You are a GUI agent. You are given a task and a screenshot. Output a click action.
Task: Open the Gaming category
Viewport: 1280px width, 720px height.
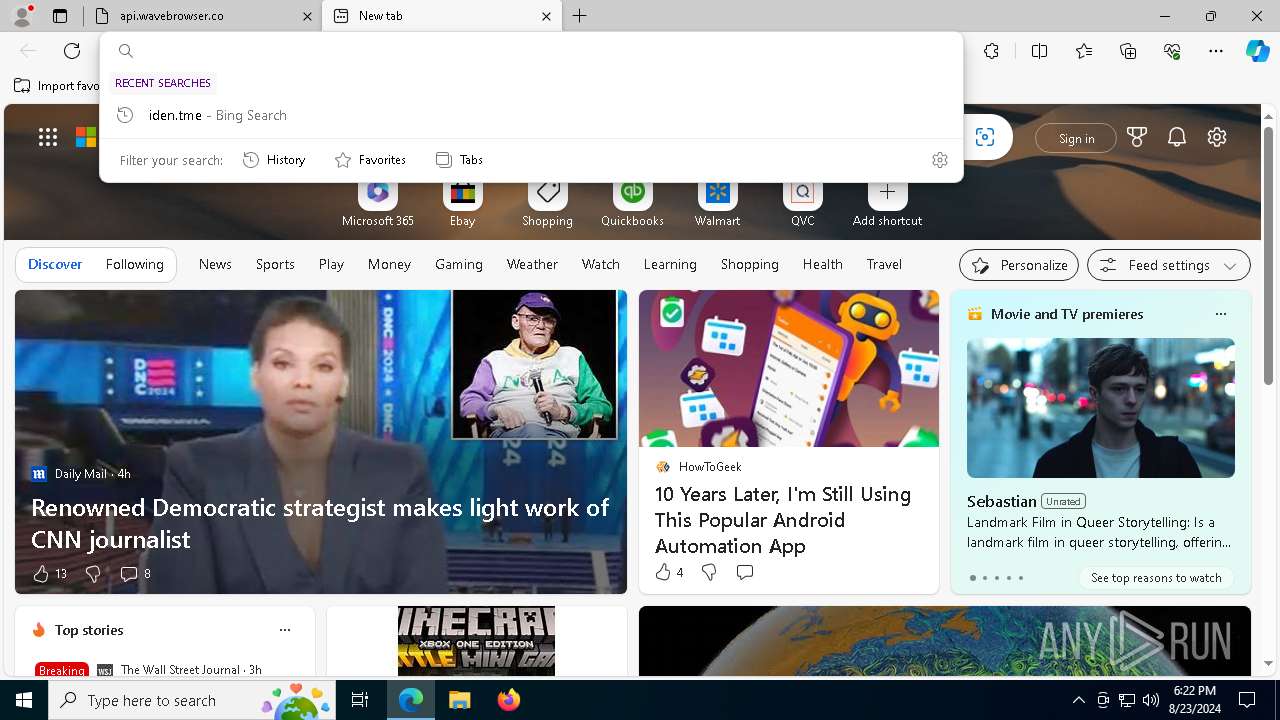point(459,264)
